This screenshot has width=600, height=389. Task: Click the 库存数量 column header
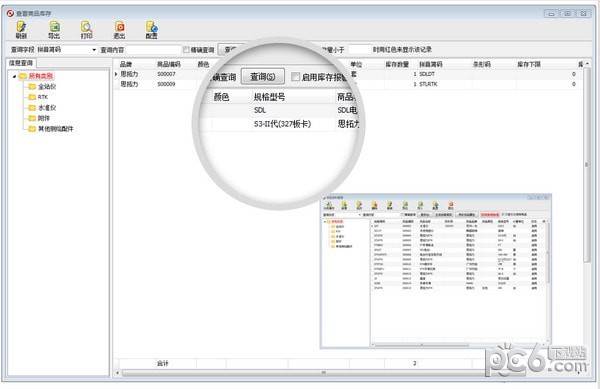coord(397,64)
